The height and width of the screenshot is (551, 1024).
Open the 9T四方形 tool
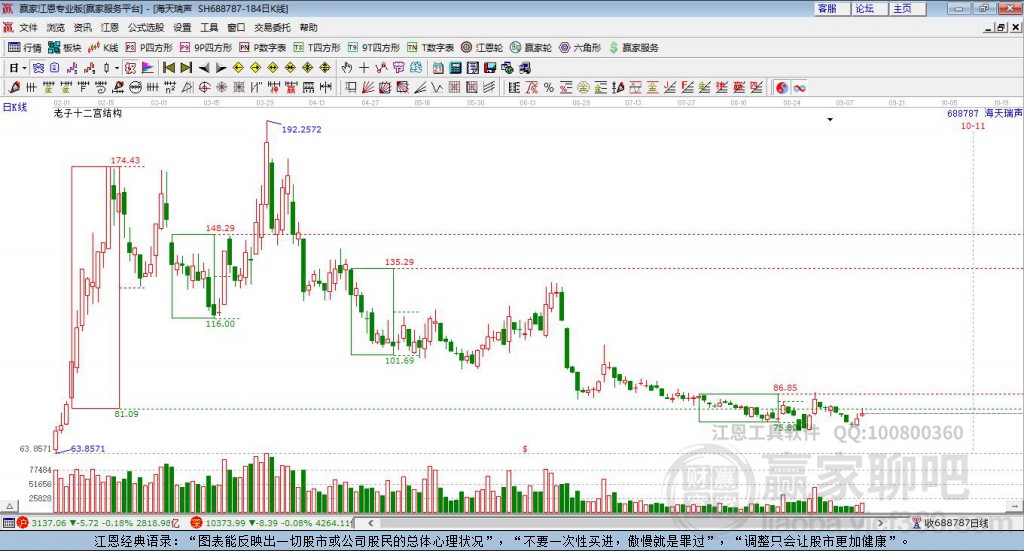pos(374,48)
